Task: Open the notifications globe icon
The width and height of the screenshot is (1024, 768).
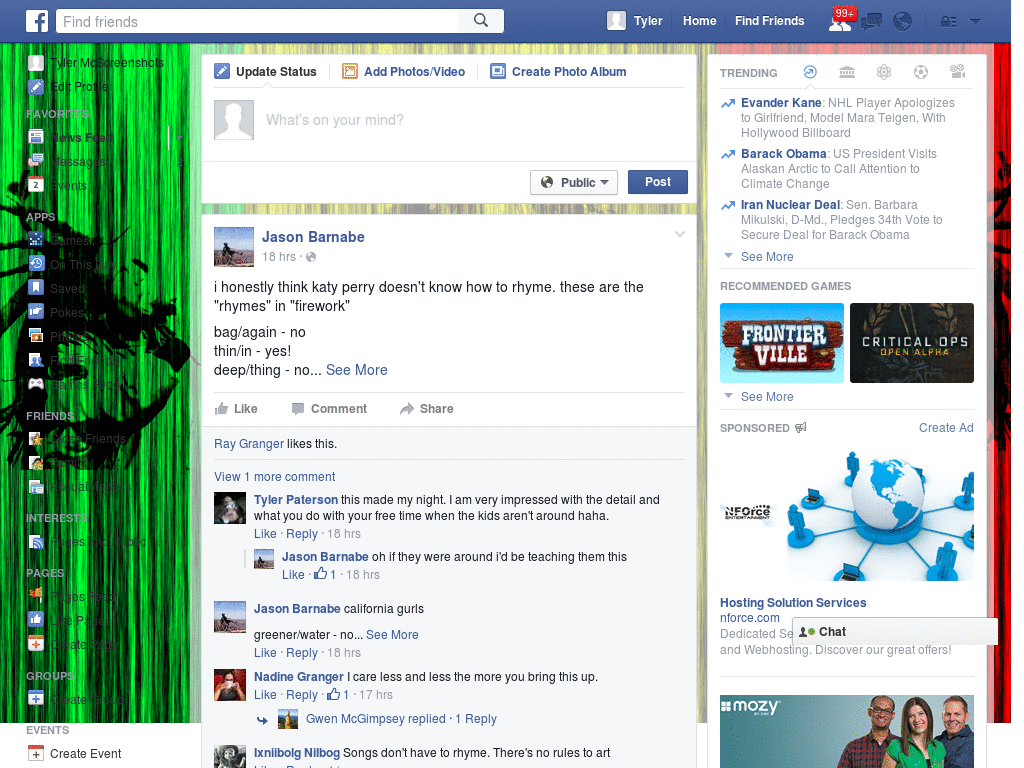Action: pos(903,22)
